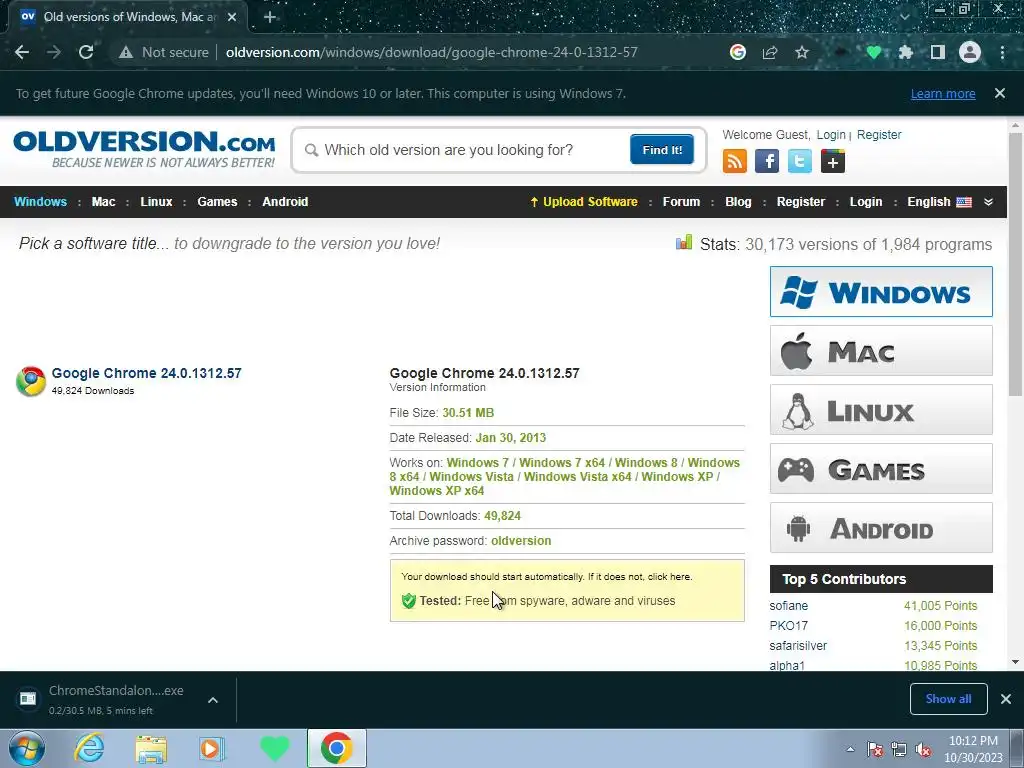The width and height of the screenshot is (1024, 768).
Task: Show hidden system tray icons arrow
Action: pos(850,749)
